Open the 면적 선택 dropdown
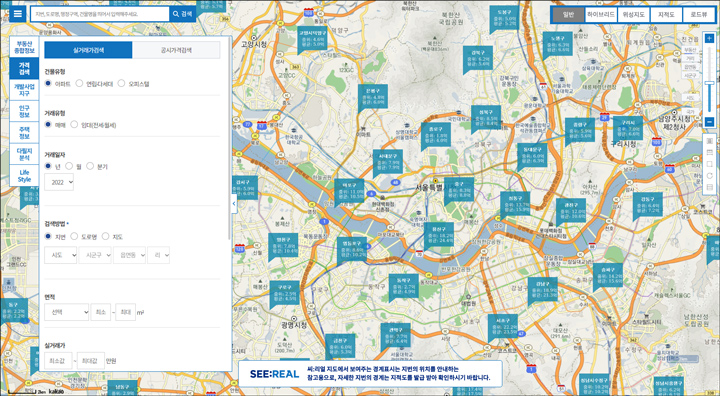 (67, 312)
